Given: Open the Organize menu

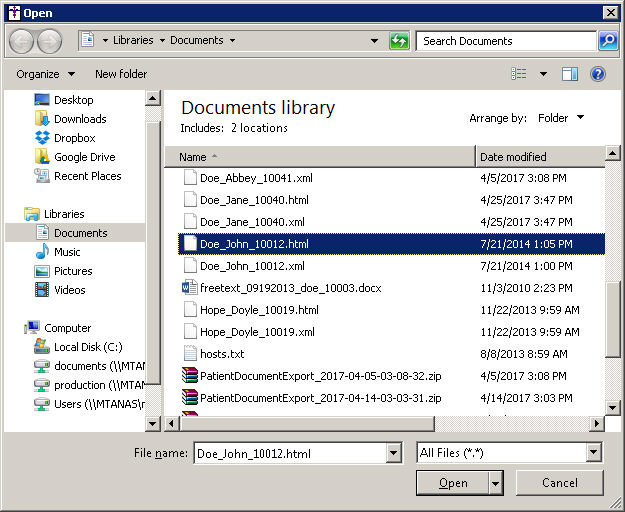Looking at the screenshot, I should pyautogui.click(x=45, y=74).
